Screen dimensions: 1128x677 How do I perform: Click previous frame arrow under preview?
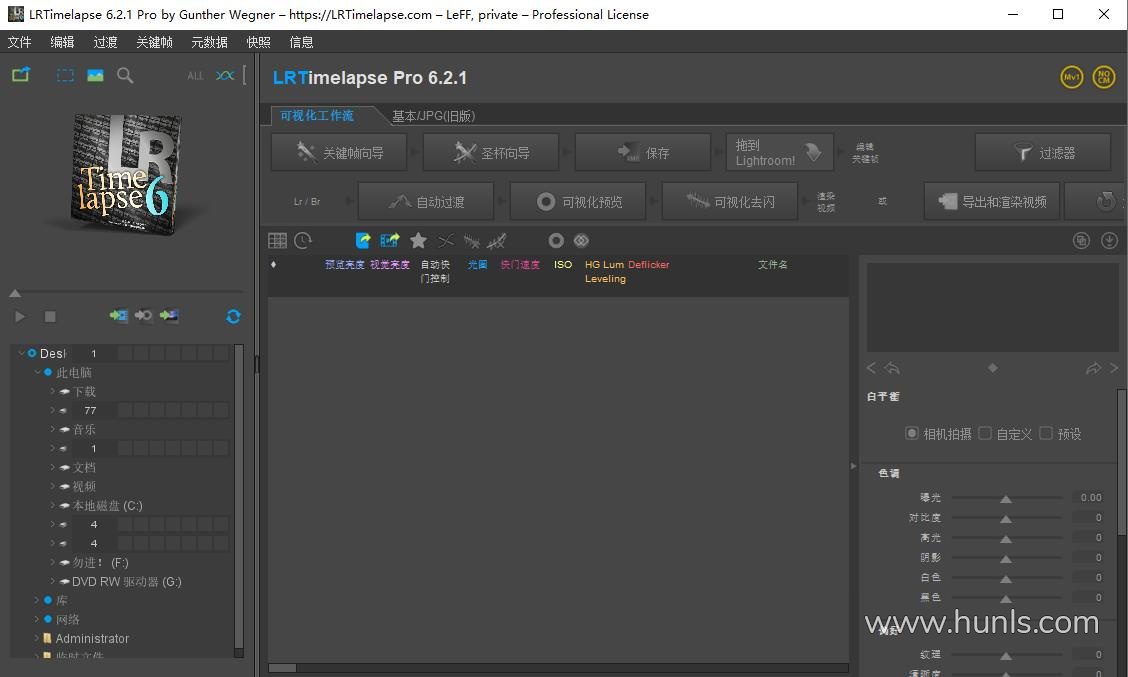[x=871, y=368]
